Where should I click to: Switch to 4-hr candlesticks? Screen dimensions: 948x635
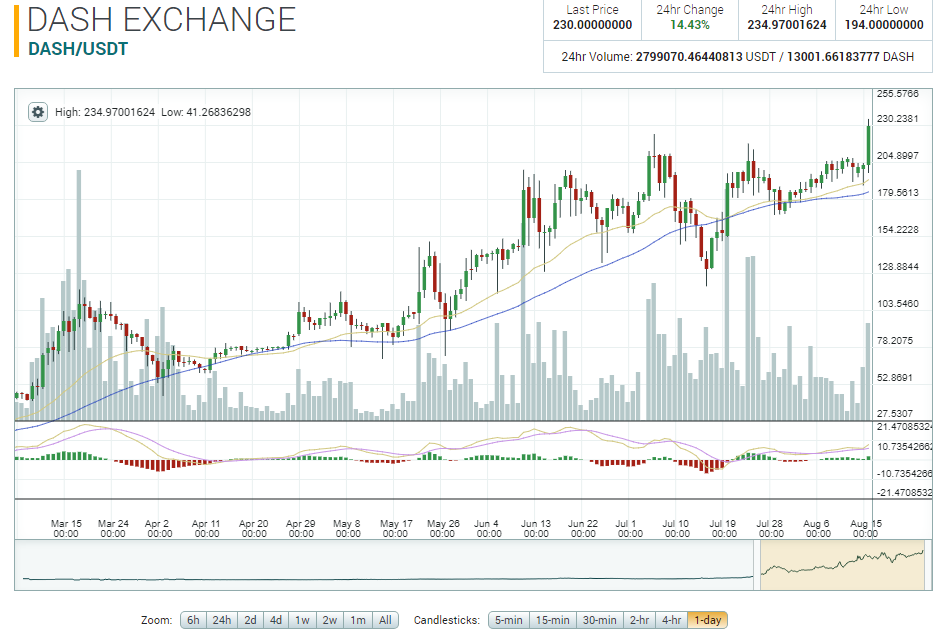(671, 620)
